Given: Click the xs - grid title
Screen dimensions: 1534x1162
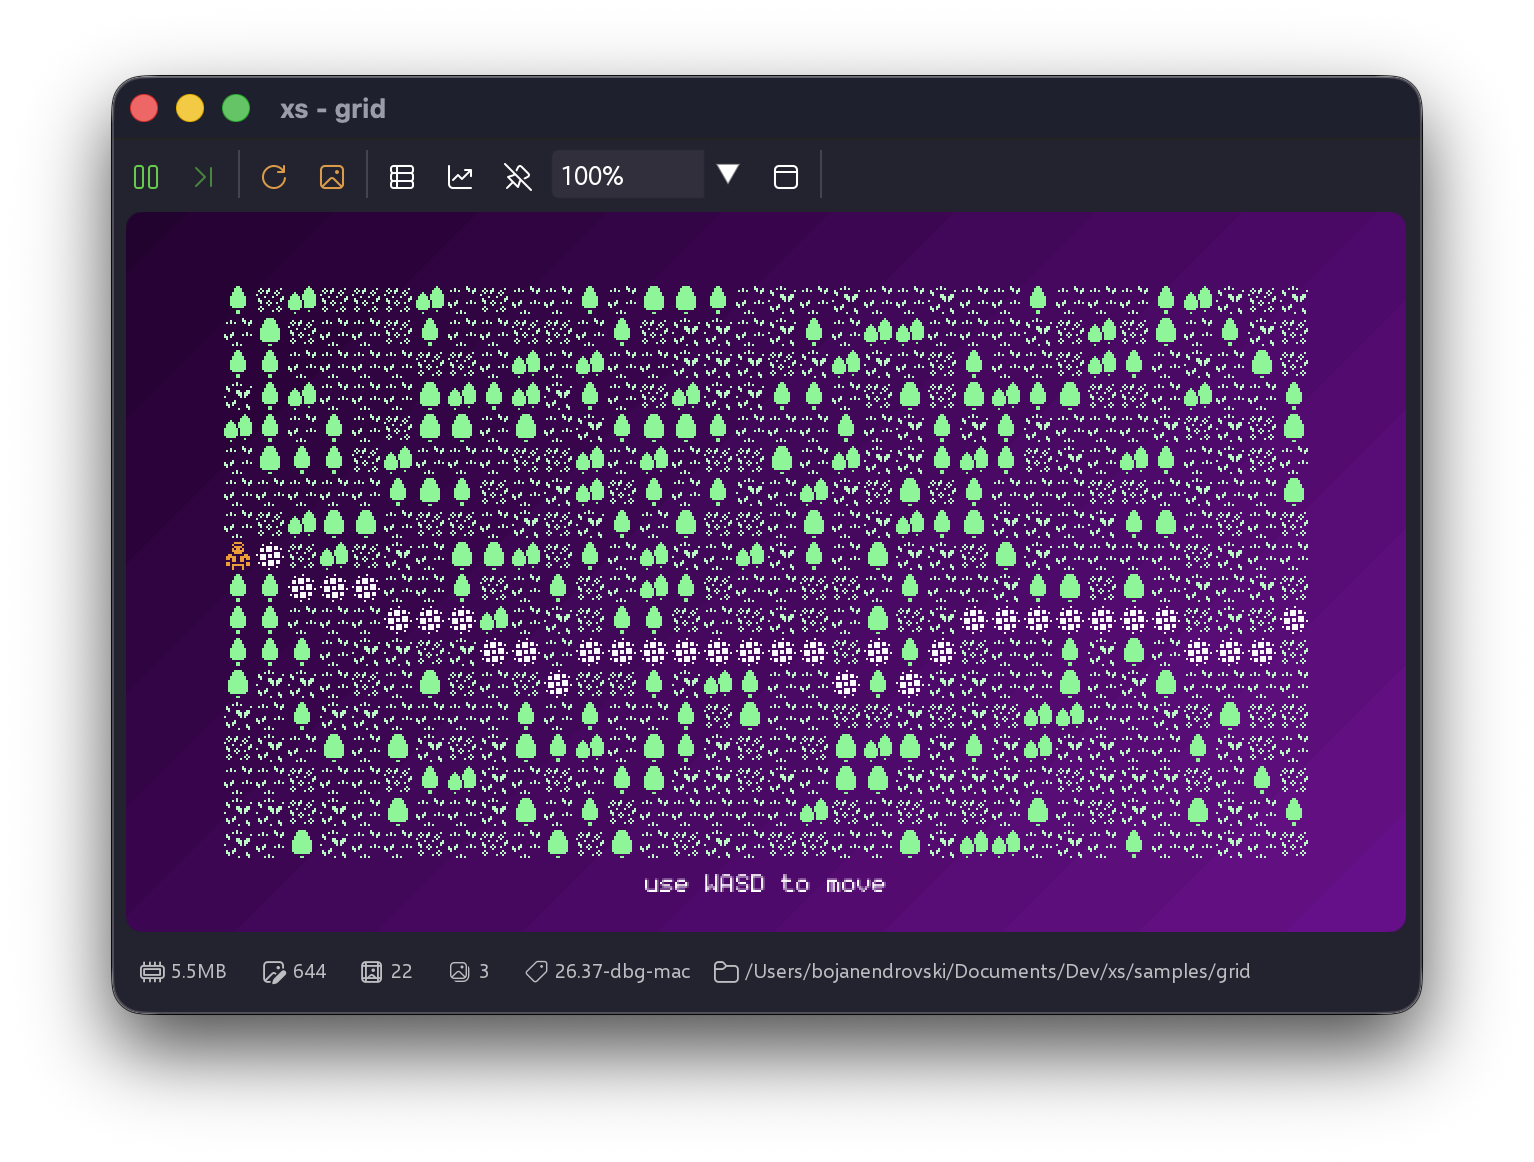Looking at the screenshot, I should point(332,109).
